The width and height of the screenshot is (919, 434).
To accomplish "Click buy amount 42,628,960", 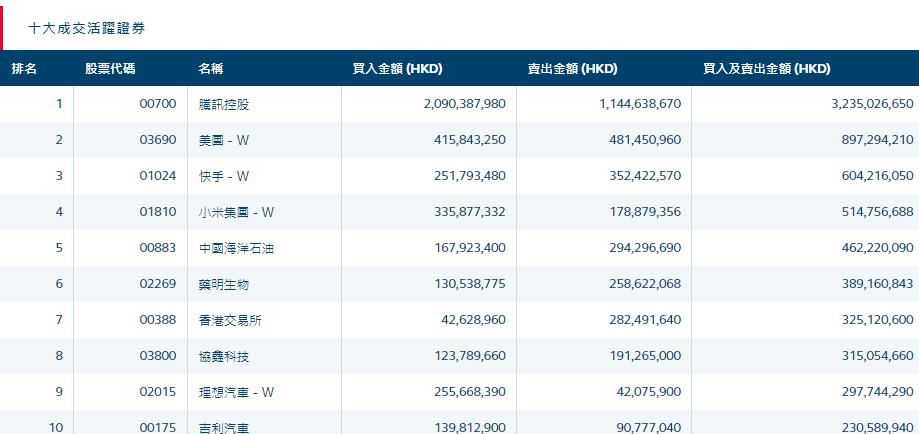I will coord(473,320).
